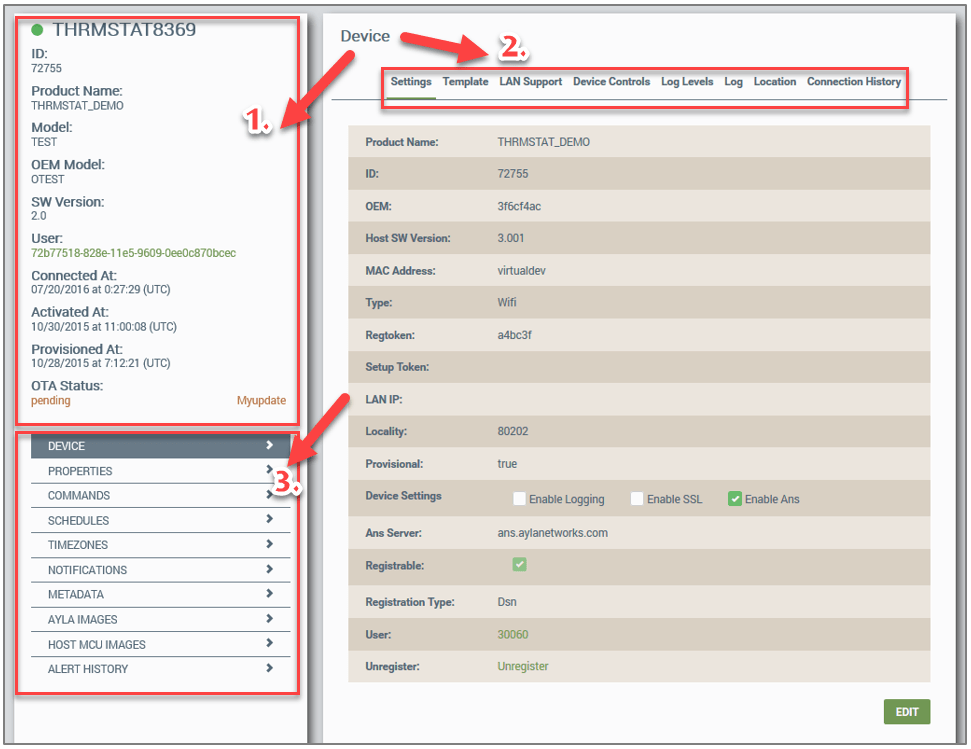The image size is (971, 749).
Task: Open the ALERT HISTORY section
Action: click(x=160, y=669)
